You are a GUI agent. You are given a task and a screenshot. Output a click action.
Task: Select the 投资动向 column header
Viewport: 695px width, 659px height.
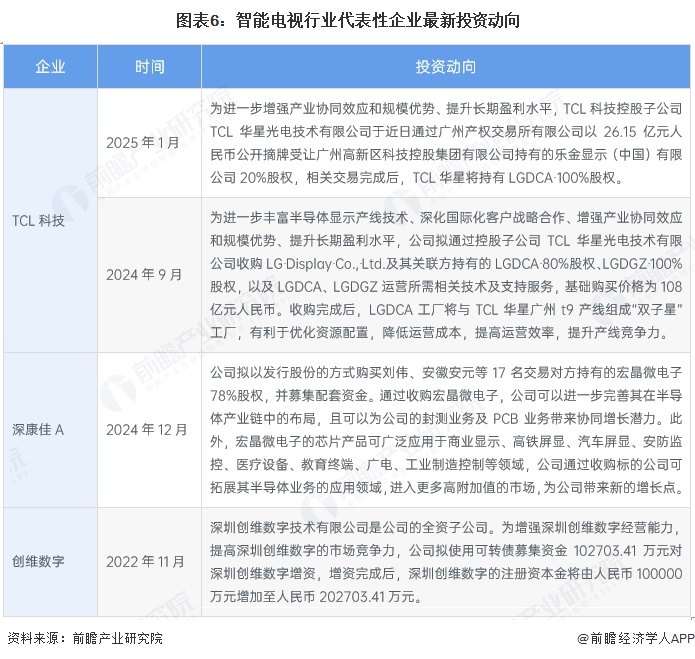coord(445,66)
